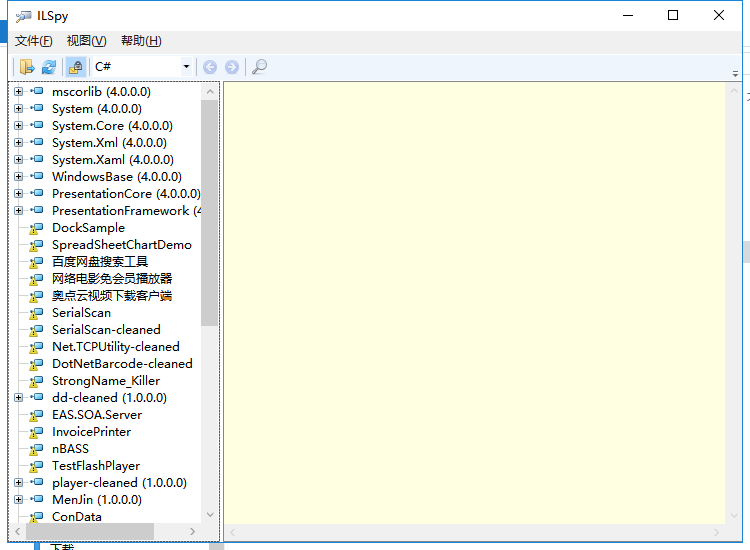750x550 pixels.
Task: Click the warning icon beside 百度网盘搜索工具
Action: [x=36, y=263]
